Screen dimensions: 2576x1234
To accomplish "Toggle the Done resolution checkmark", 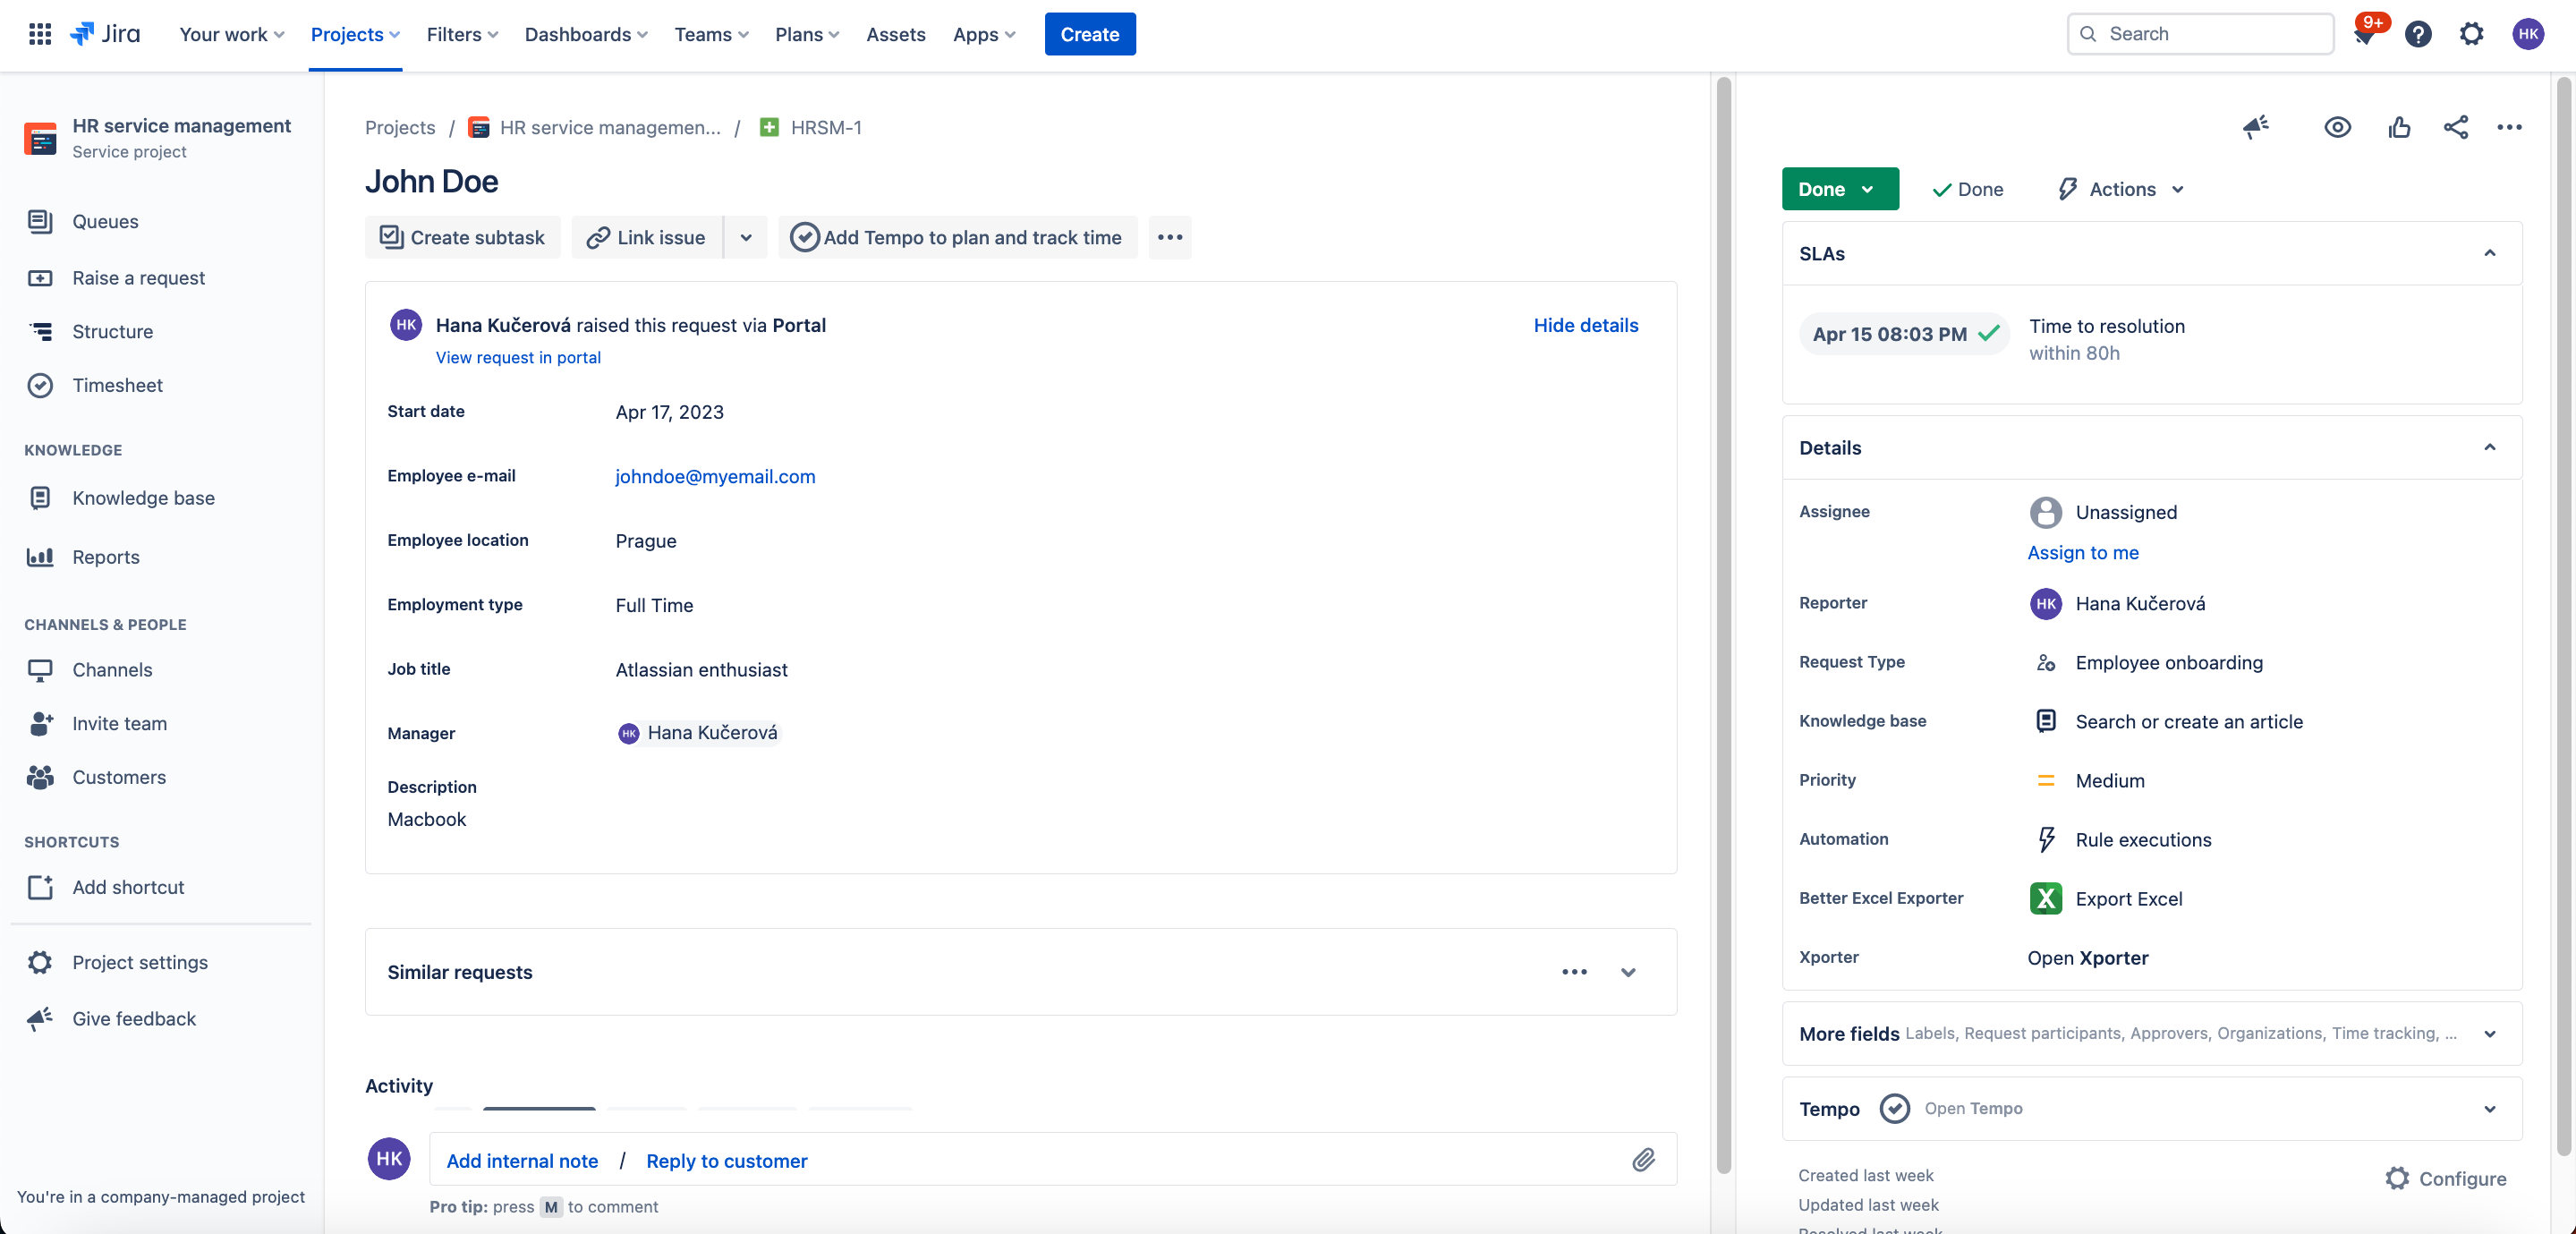I will click(1967, 189).
